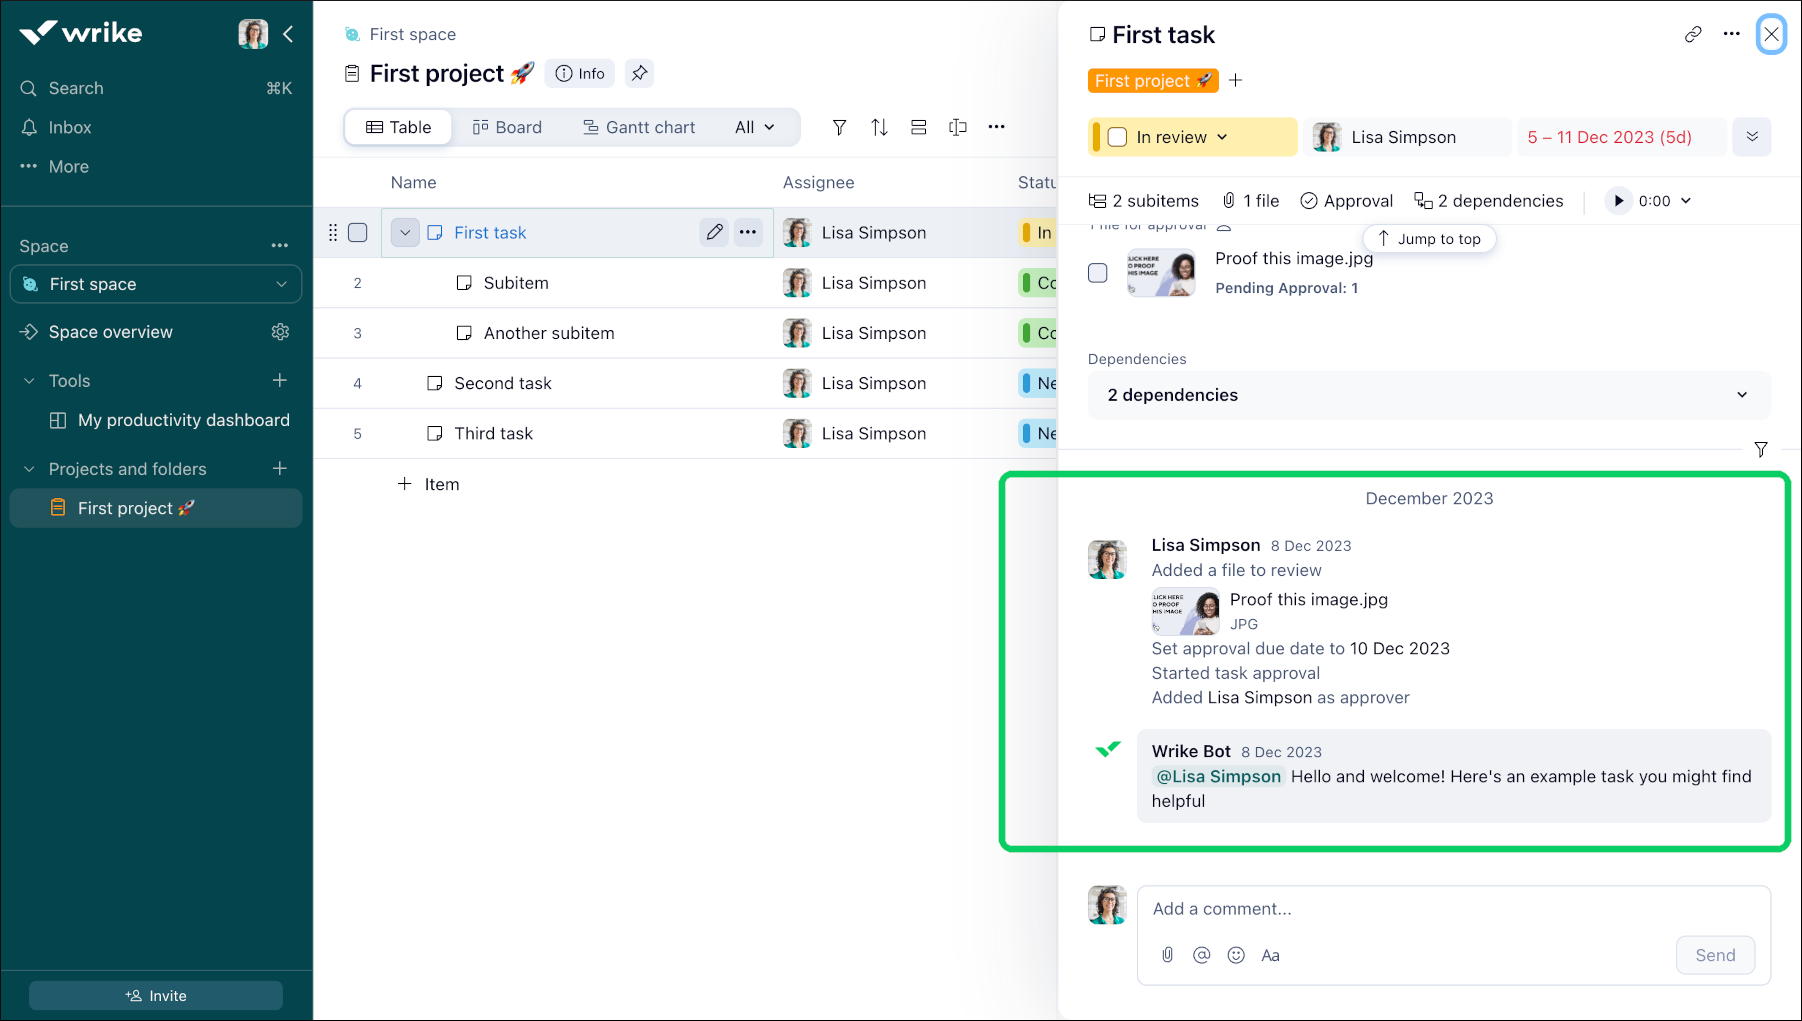Select the First task row checkbox
1802x1021 pixels.
[x=357, y=233]
